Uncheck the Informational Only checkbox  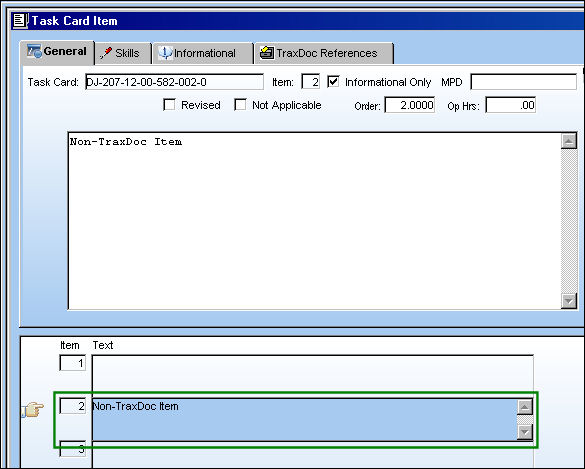pyautogui.click(x=333, y=81)
